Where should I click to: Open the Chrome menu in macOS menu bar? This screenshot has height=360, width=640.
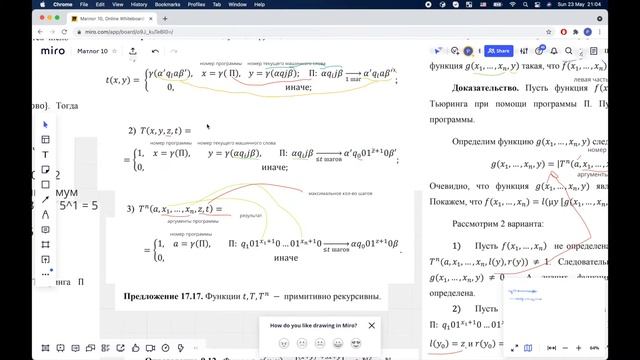(62, 4)
